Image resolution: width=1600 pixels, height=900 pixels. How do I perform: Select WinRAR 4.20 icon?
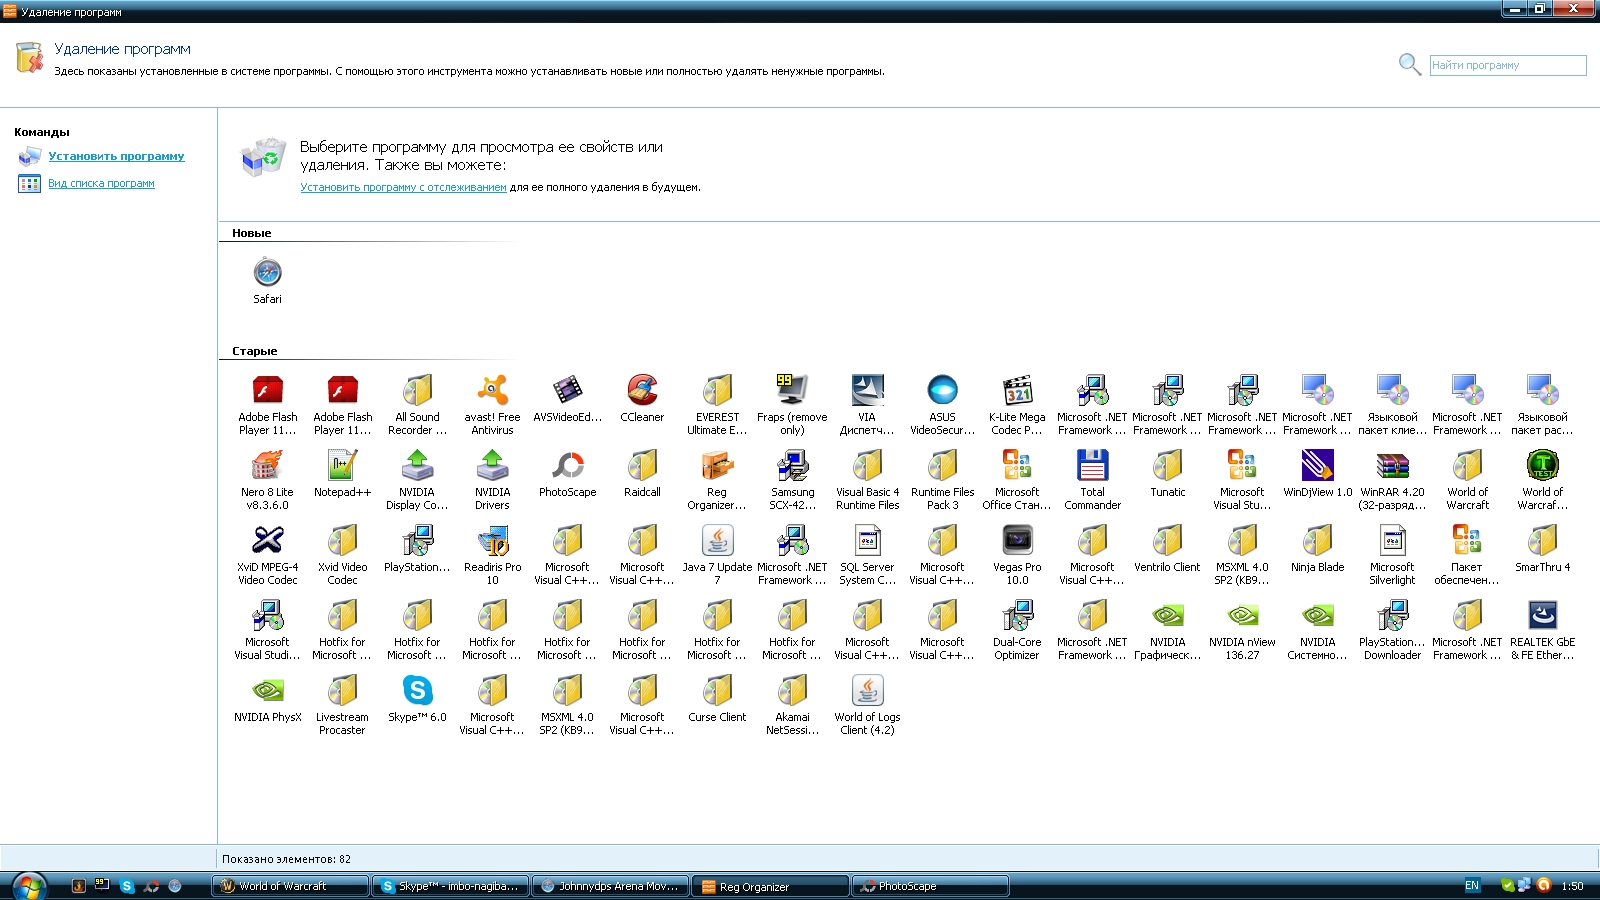(x=1392, y=465)
